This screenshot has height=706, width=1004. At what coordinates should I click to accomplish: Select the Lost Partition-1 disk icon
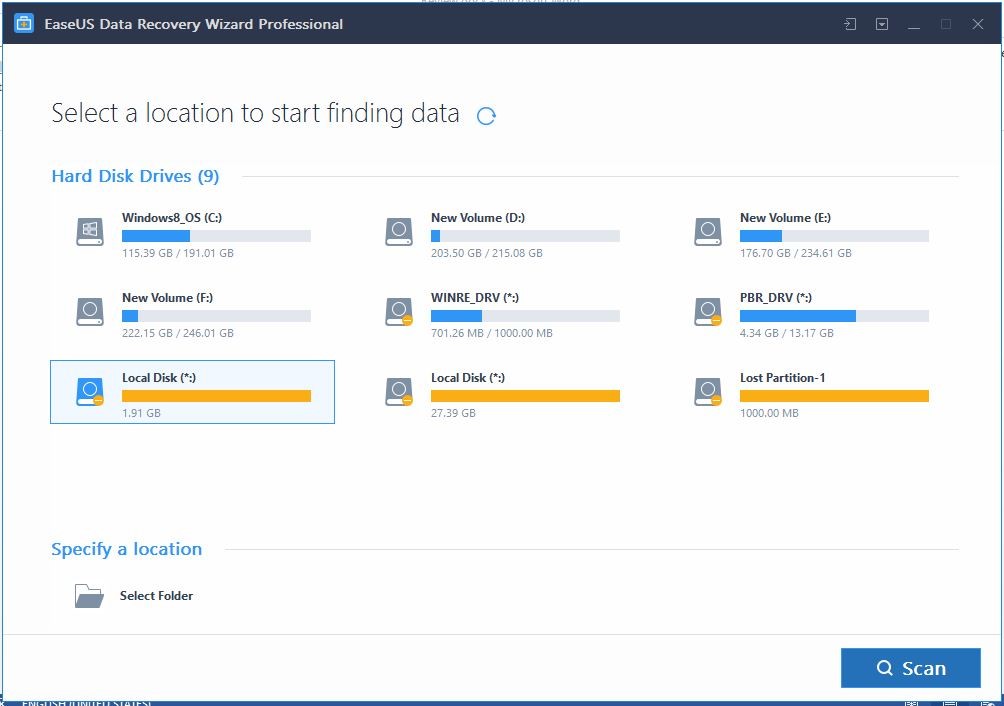pos(708,391)
